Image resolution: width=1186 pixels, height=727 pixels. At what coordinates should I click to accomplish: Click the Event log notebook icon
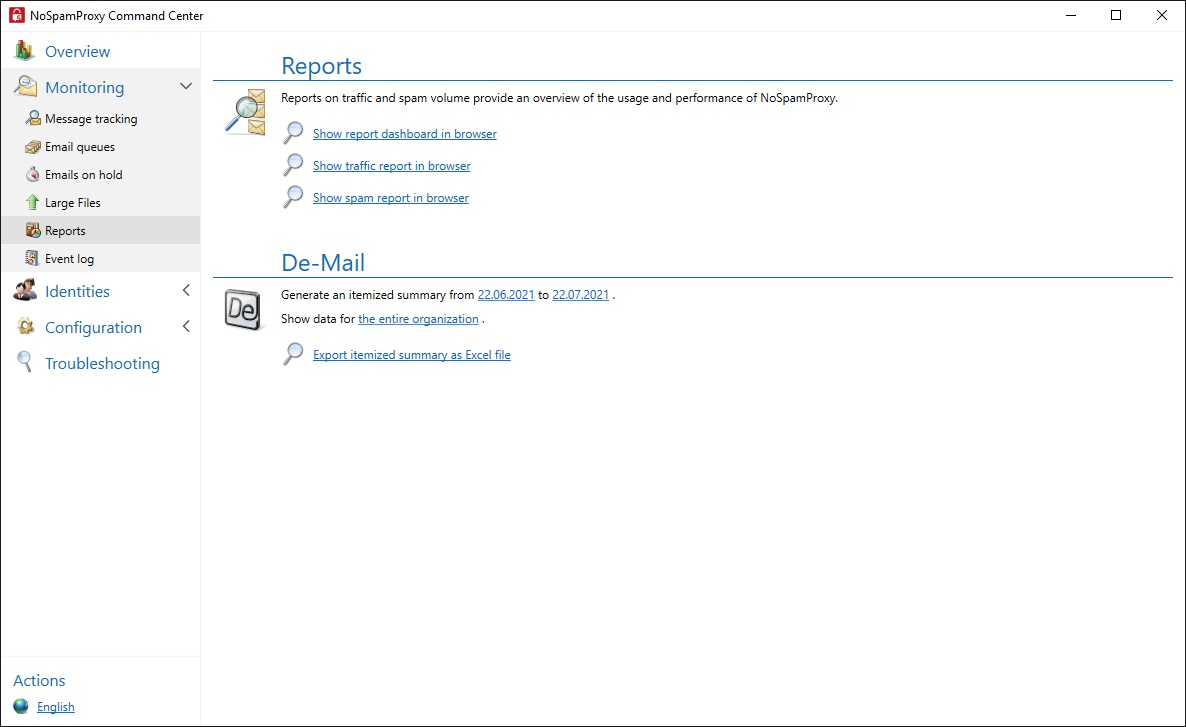pos(32,258)
